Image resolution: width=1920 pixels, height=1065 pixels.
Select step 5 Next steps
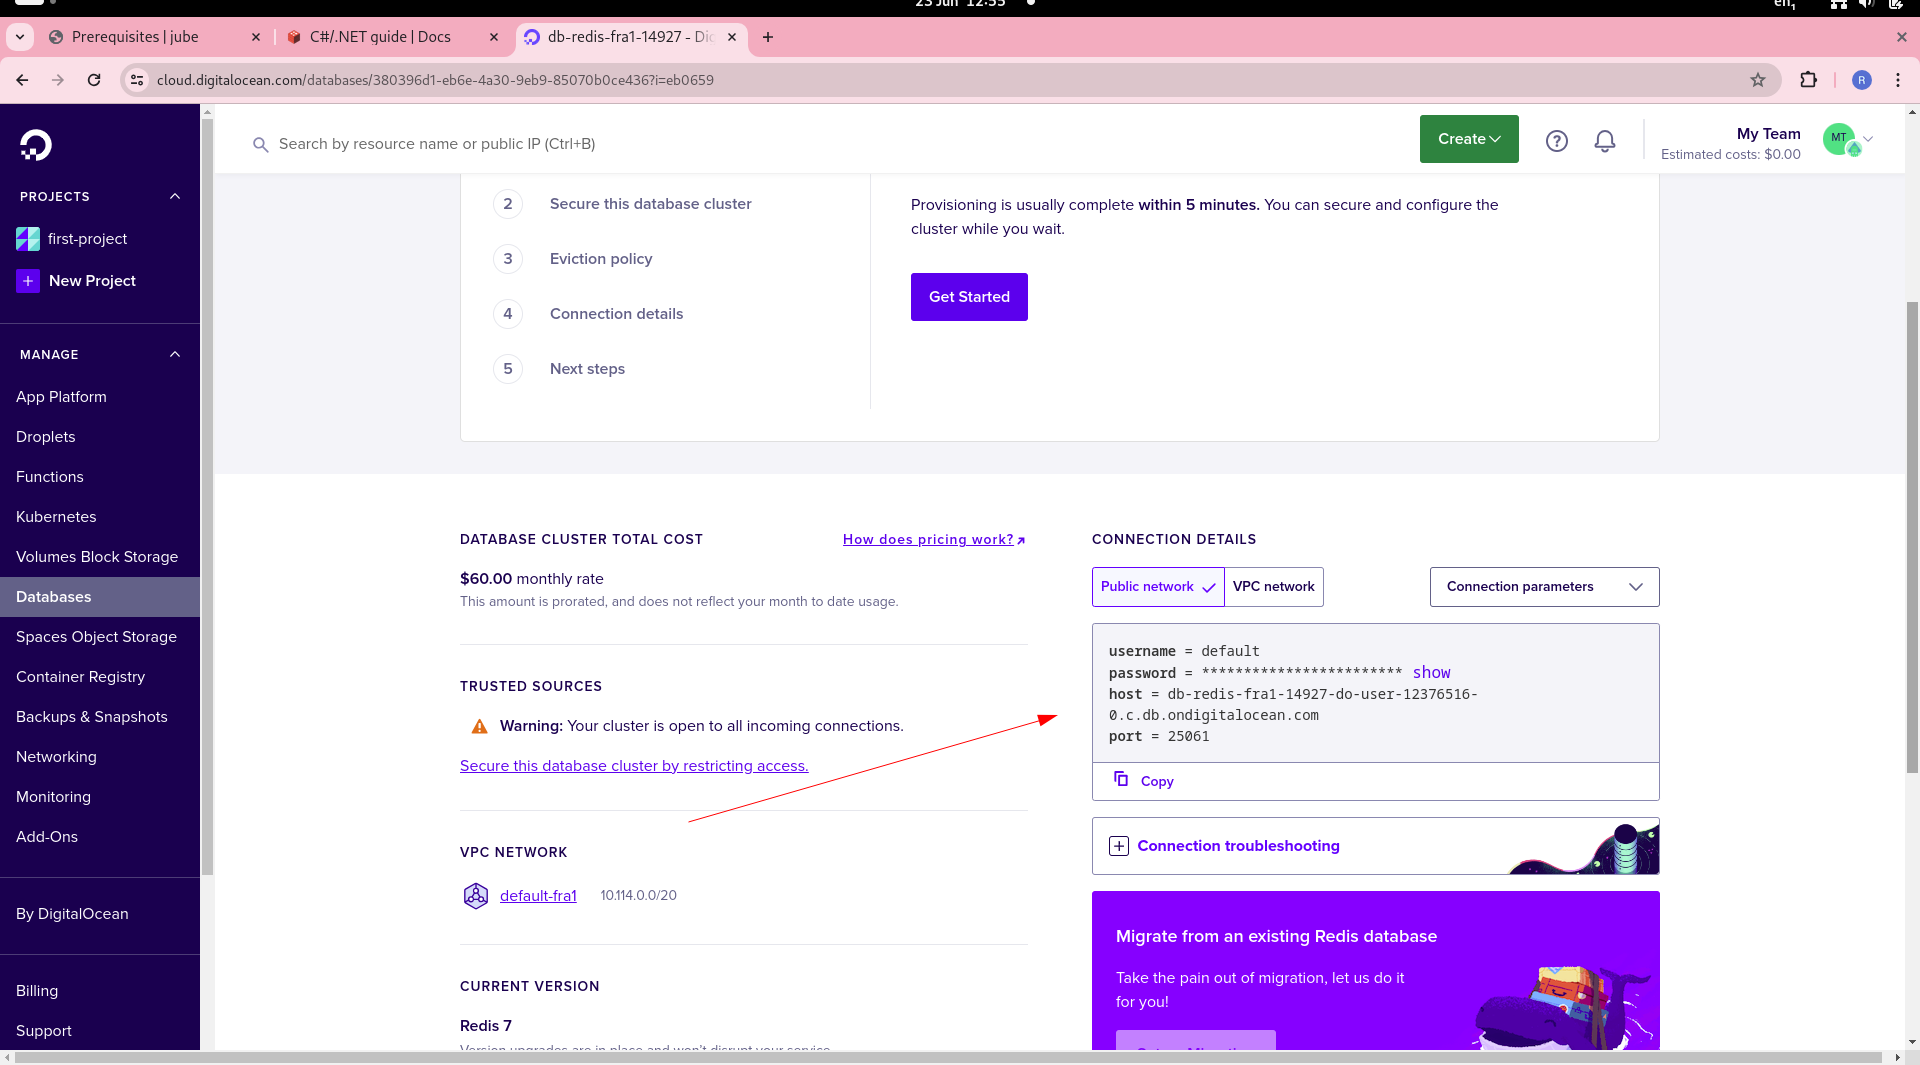[x=587, y=369]
